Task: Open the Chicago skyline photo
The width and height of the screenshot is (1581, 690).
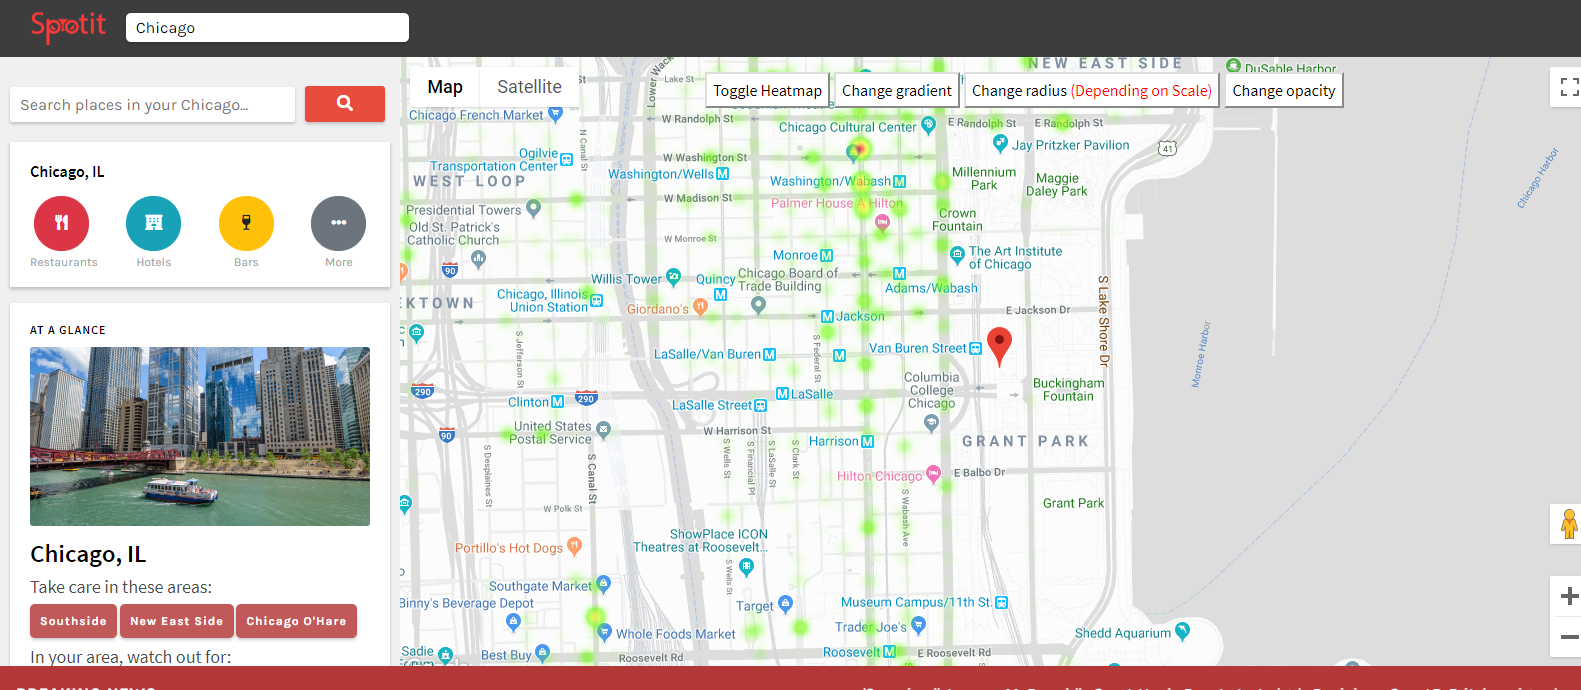Action: tap(200, 436)
